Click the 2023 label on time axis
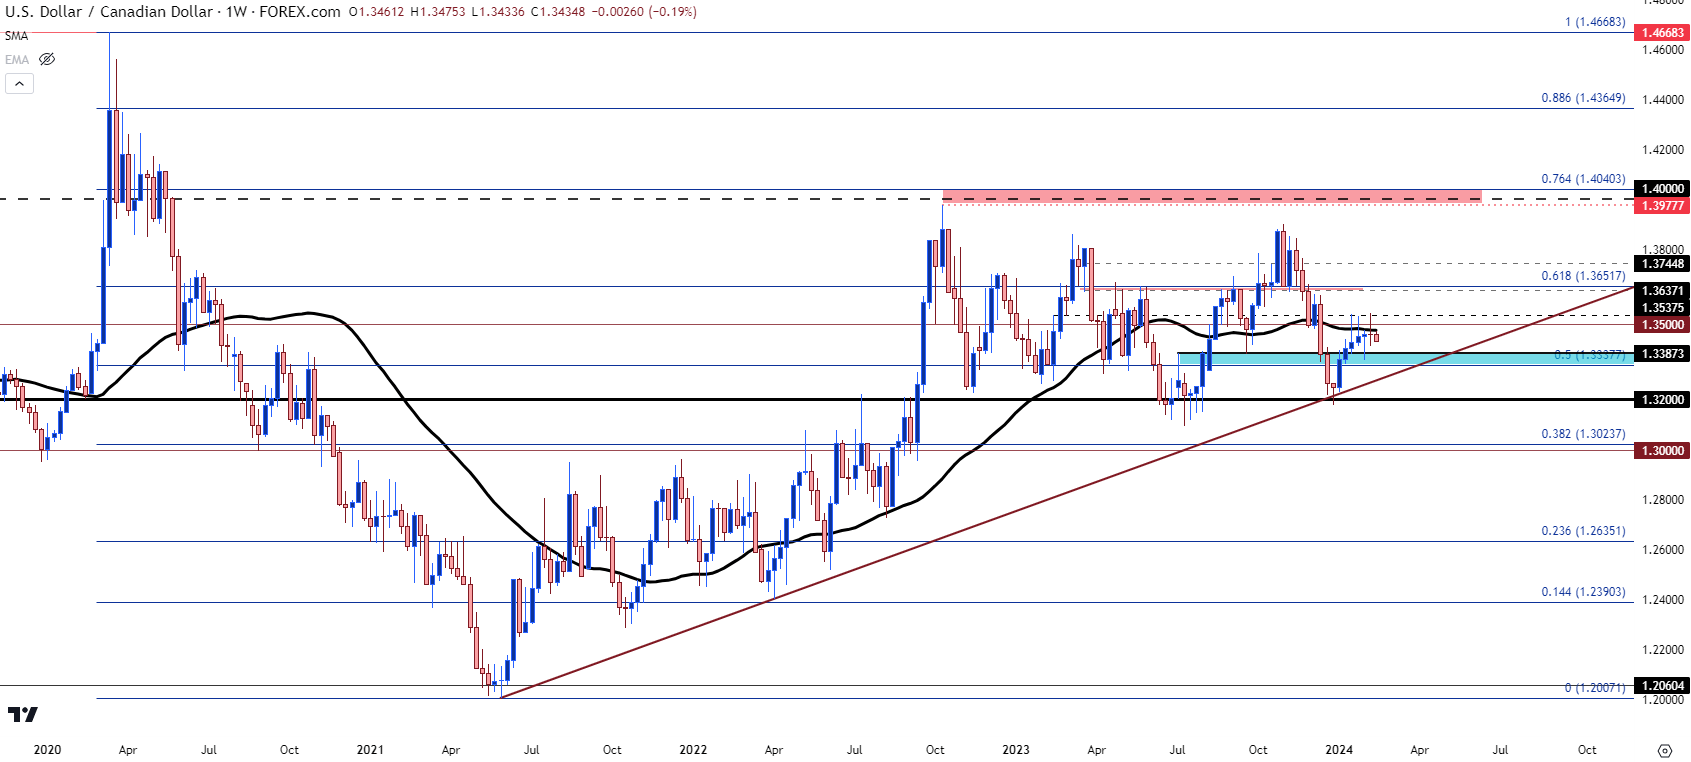 [x=1016, y=750]
